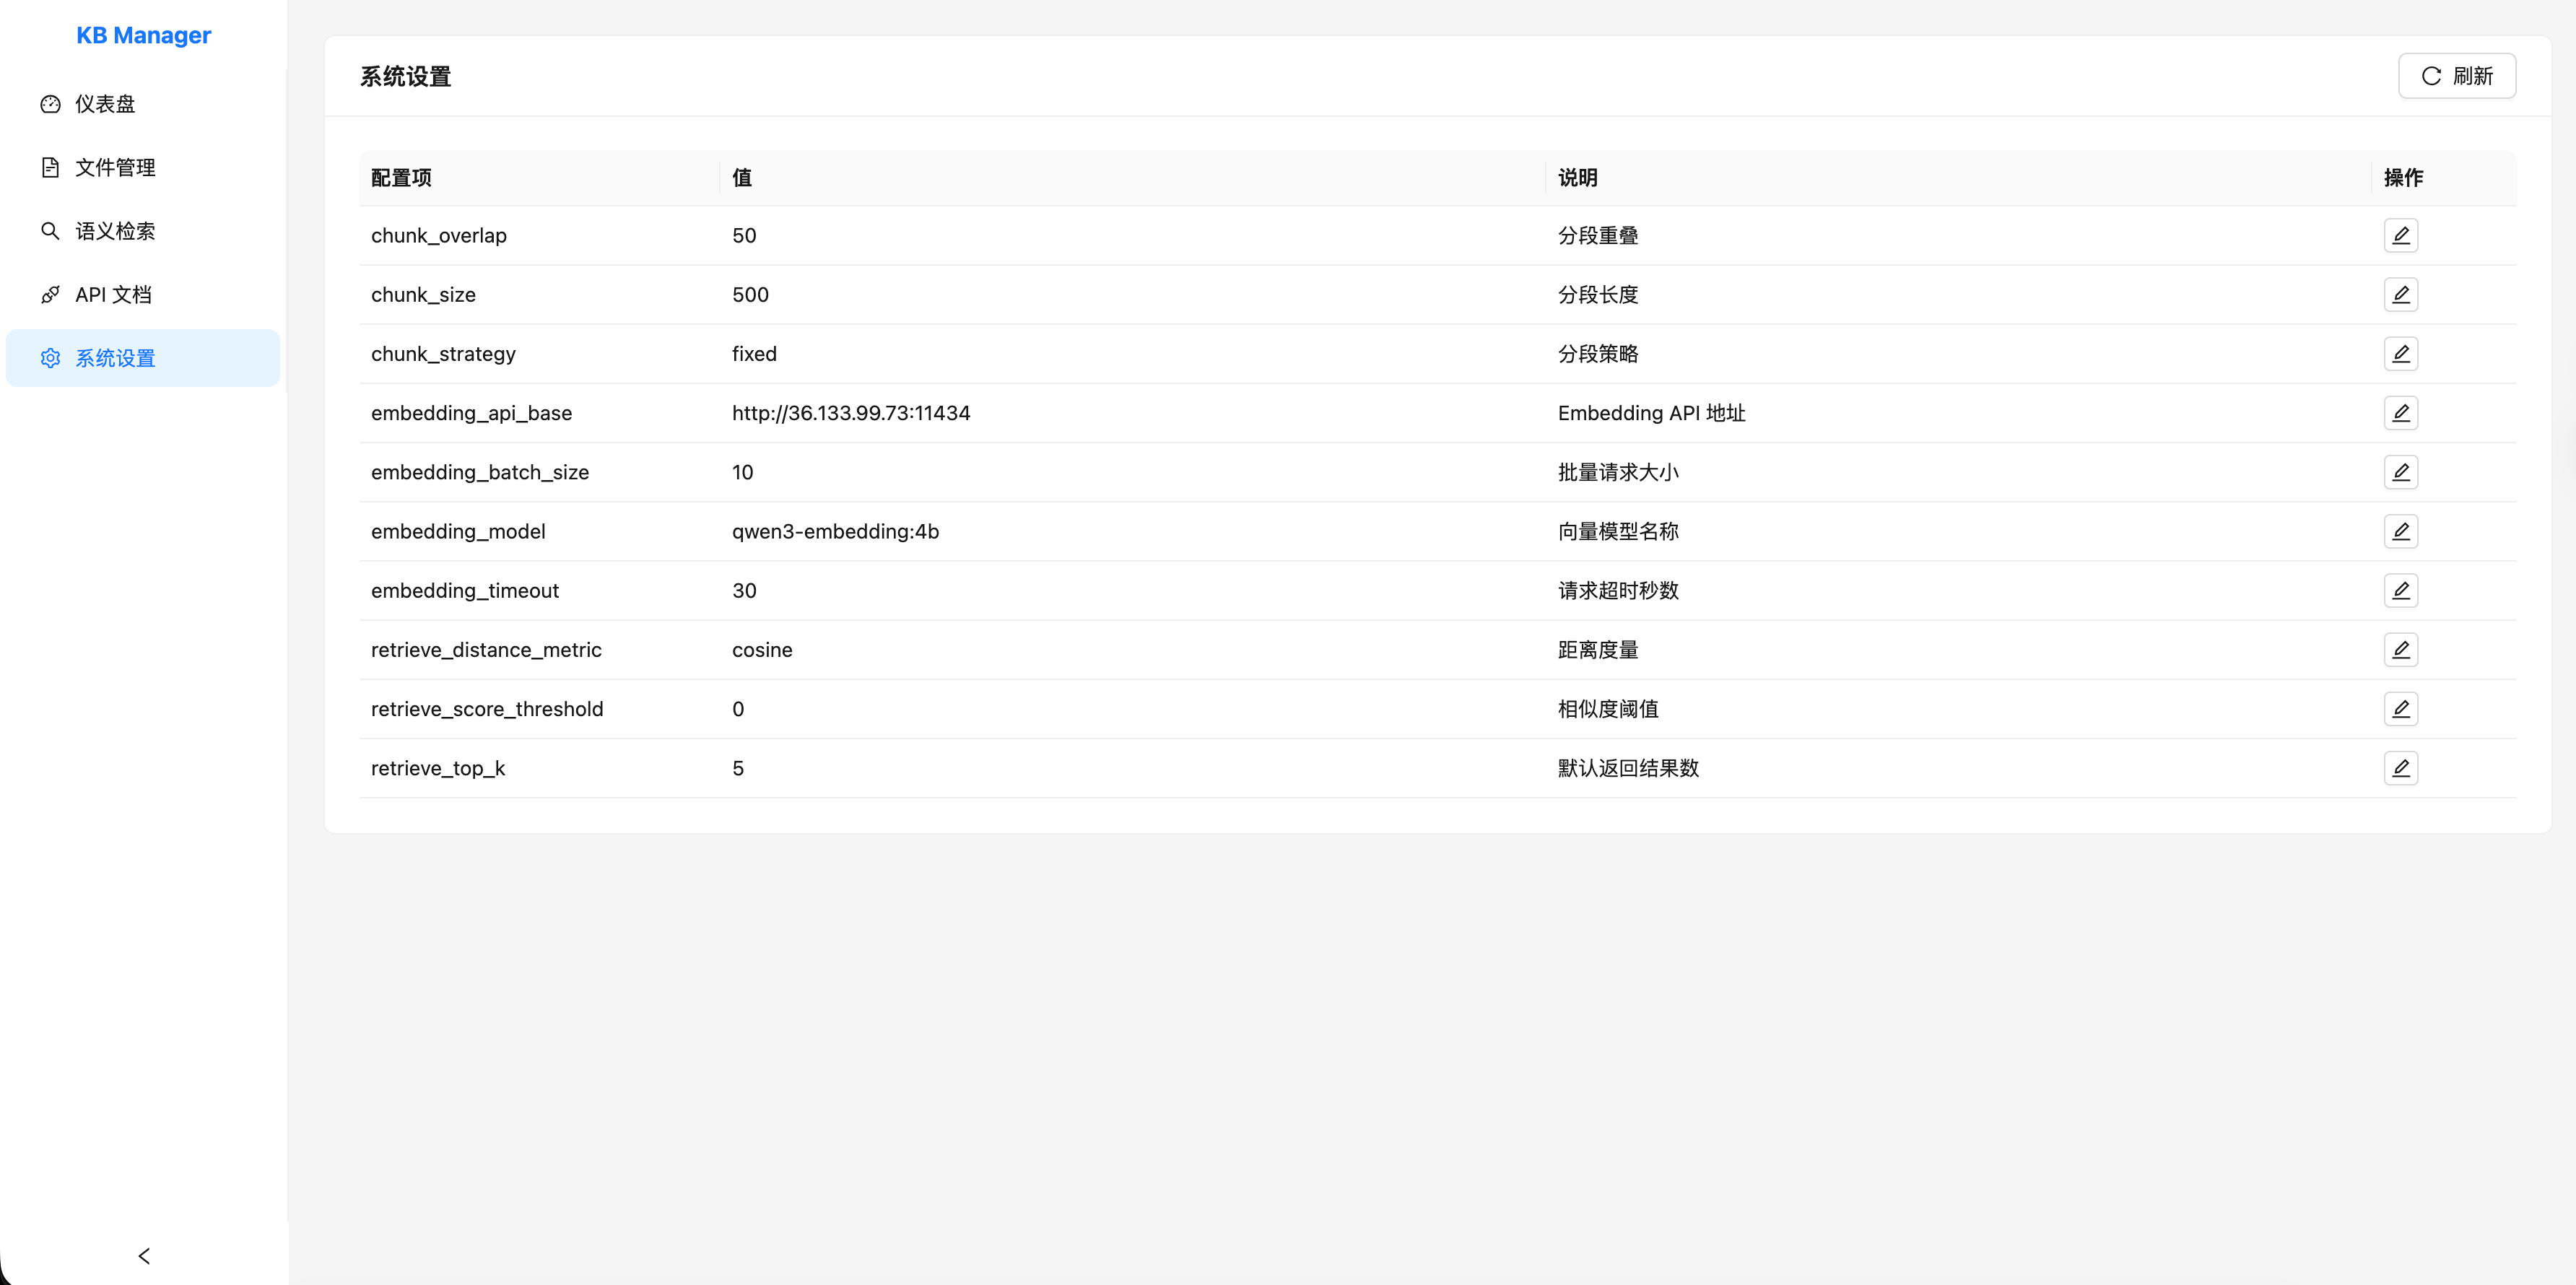Viewport: 2576px width, 1285px height.
Task: Click the value 10 for embedding_batch_size
Action: 742,472
